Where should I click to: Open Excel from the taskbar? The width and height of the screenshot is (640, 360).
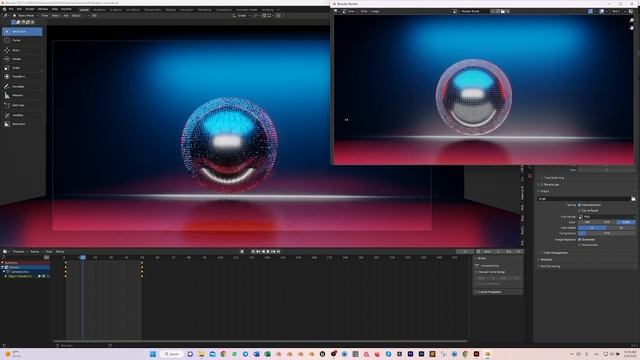click(267, 354)
